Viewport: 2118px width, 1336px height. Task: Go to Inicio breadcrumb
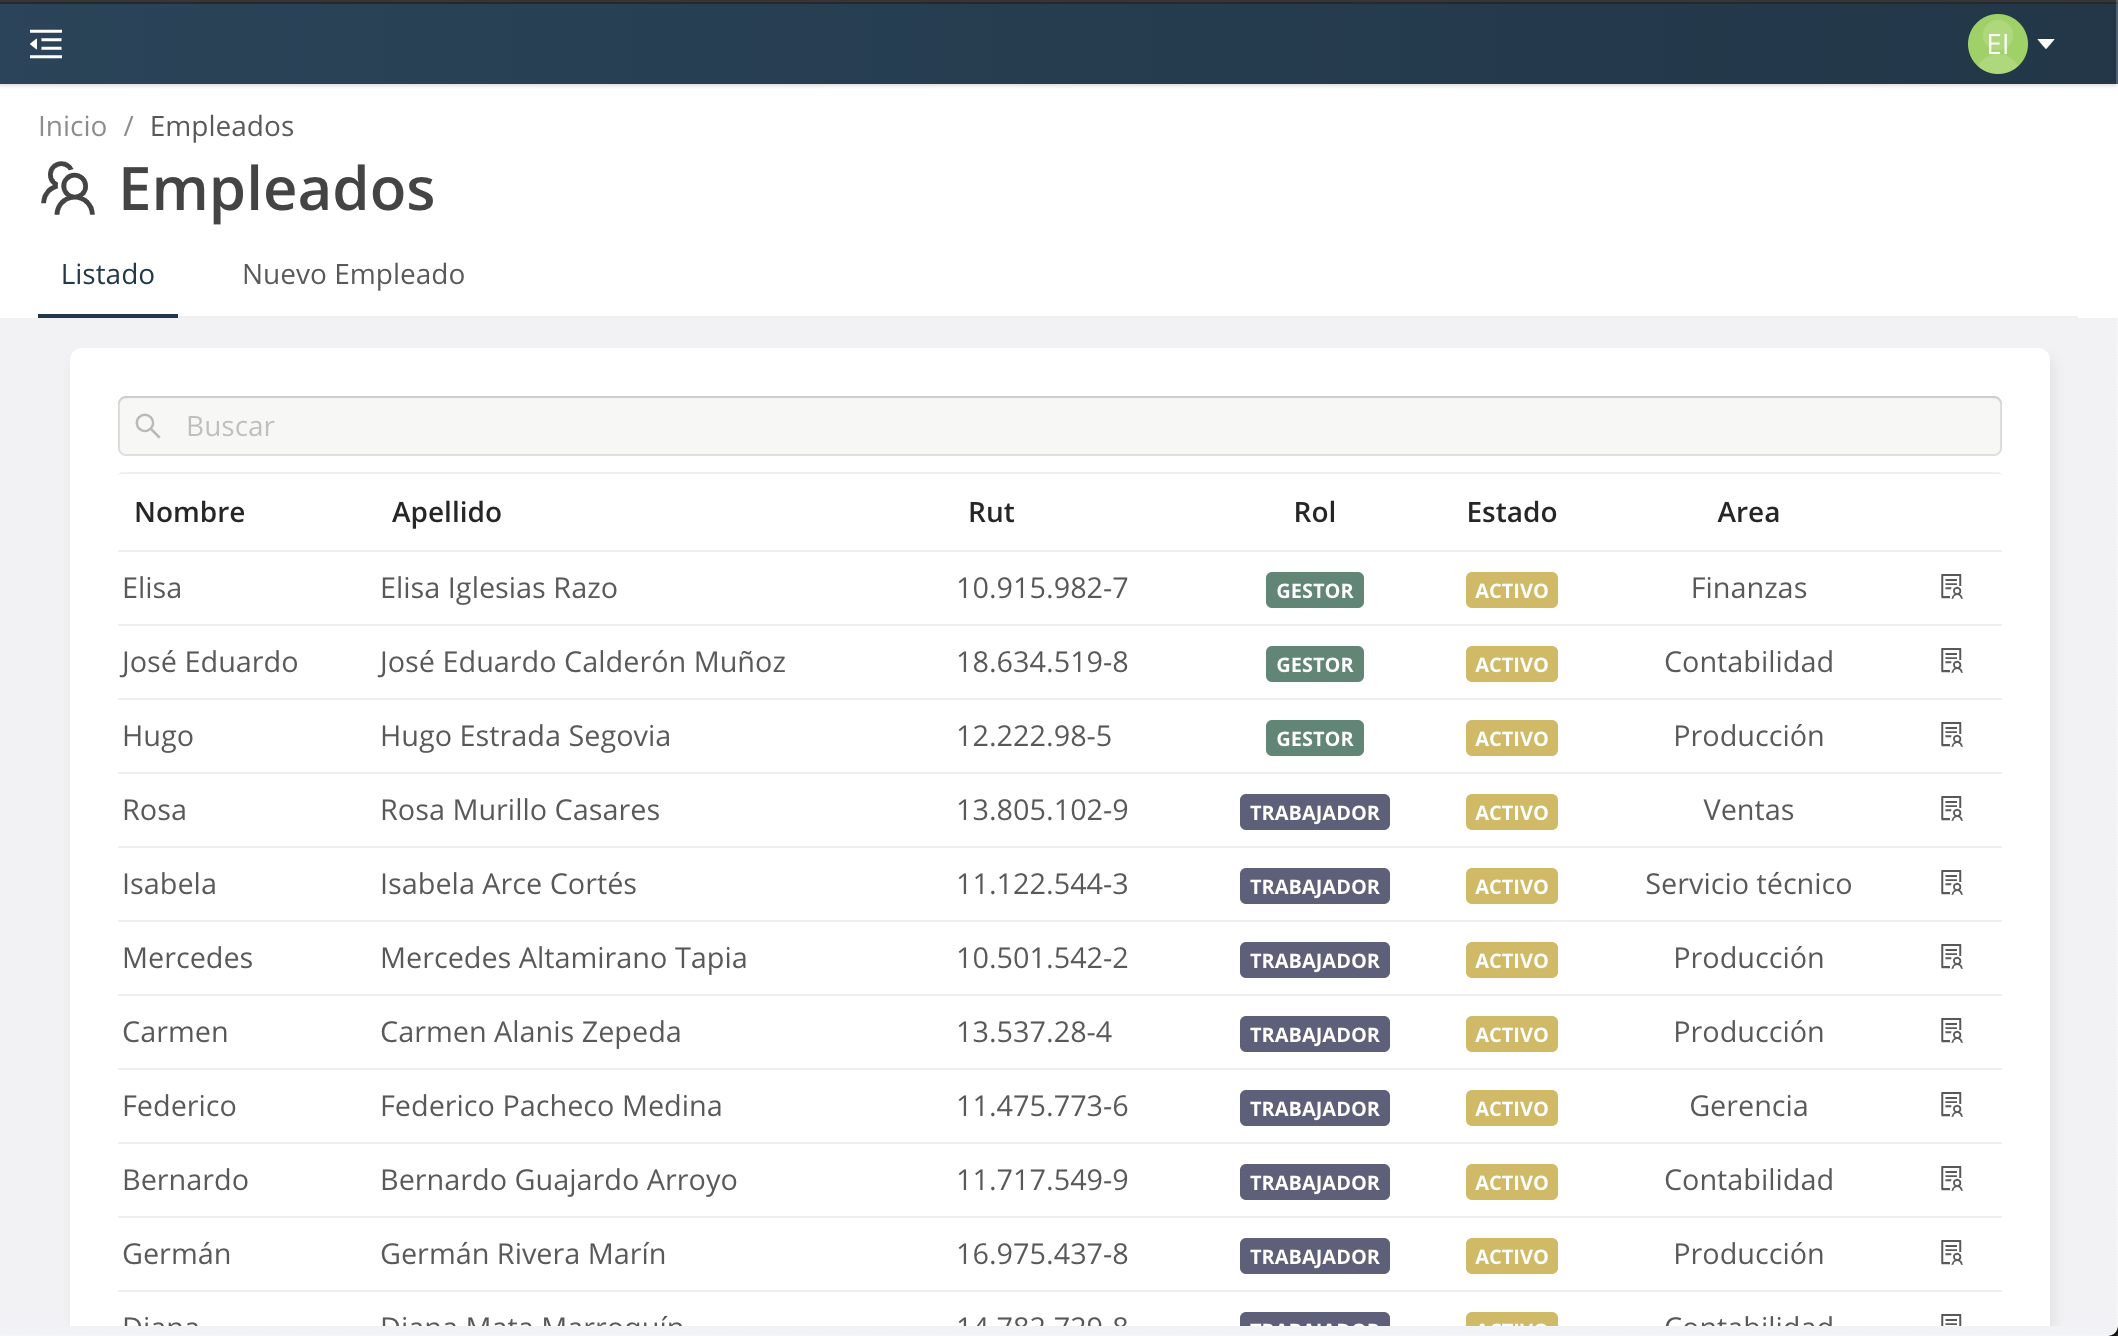pyautogui.click(x=72, y=126)
